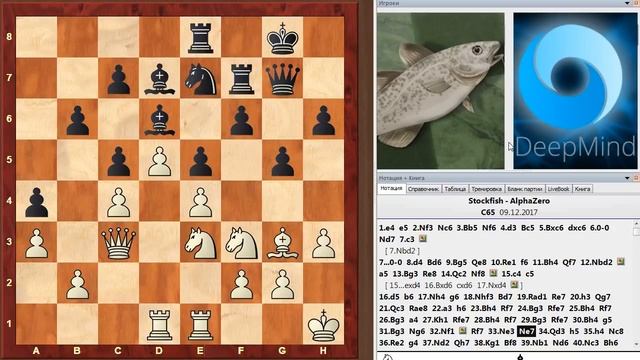Select the black queen on g7
Viewport: 640px width, 360px height.
282,80
